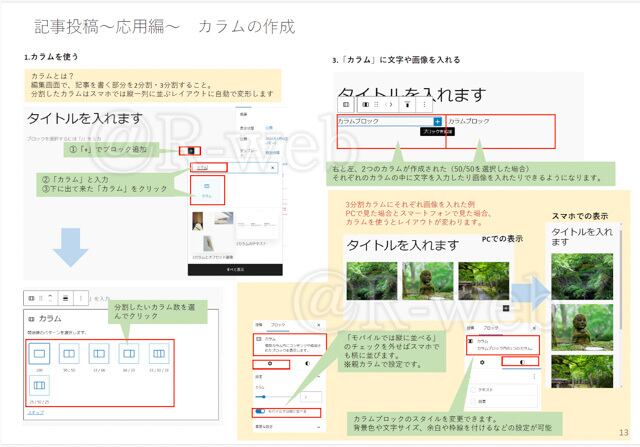
Task: Click the スキップ link under the layout options
Action: coord(36,413)
